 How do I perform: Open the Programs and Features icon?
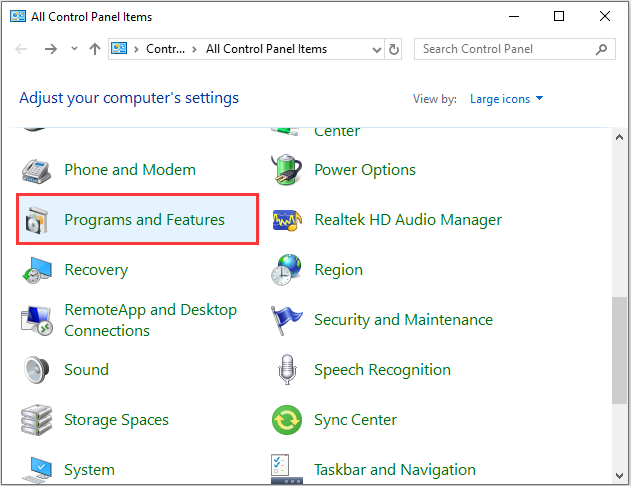pyautogui.click(x=37, y=220)
